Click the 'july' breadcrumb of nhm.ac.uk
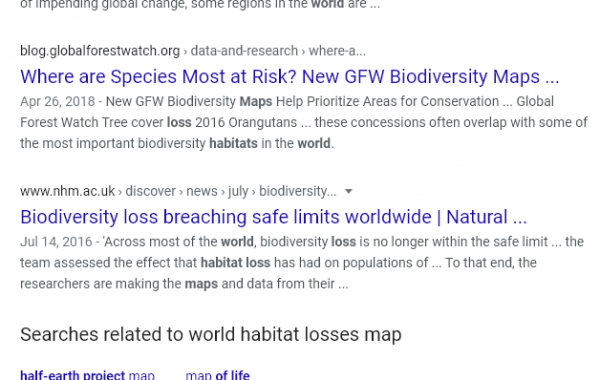The width and height of the screenshot is (600, 380). point(238,191)
